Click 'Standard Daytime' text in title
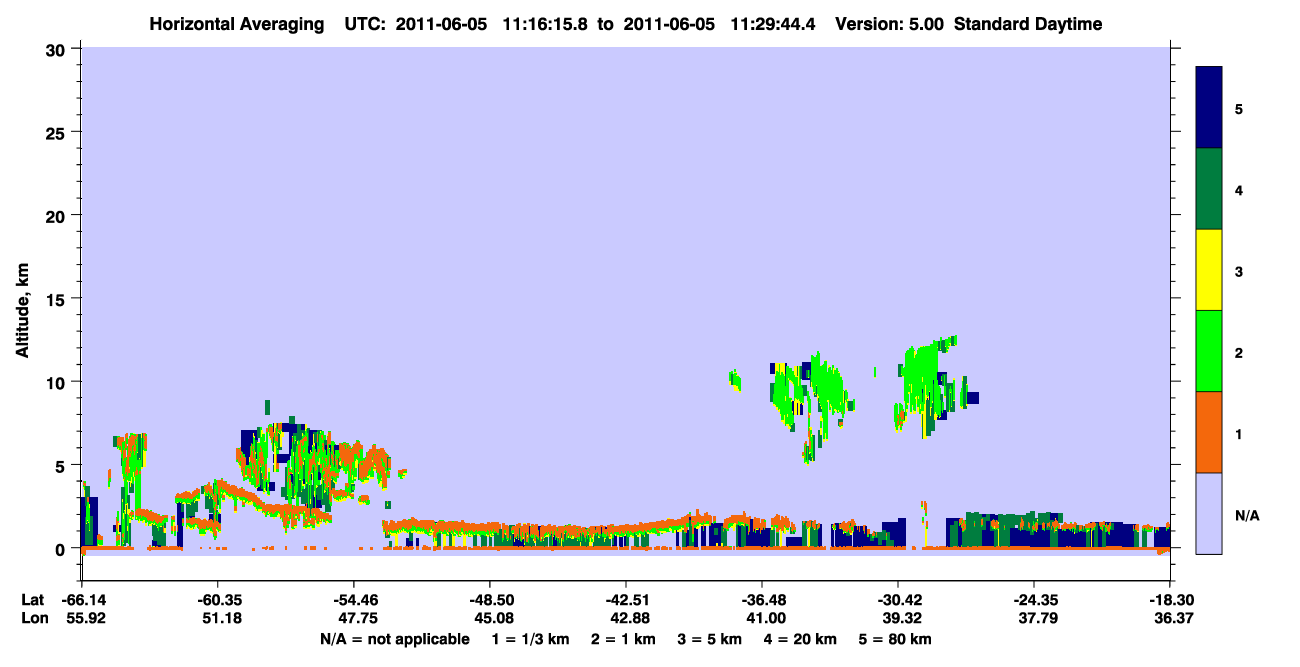The height and width of the screenshot is (667, 1300). pos(1028,25)
